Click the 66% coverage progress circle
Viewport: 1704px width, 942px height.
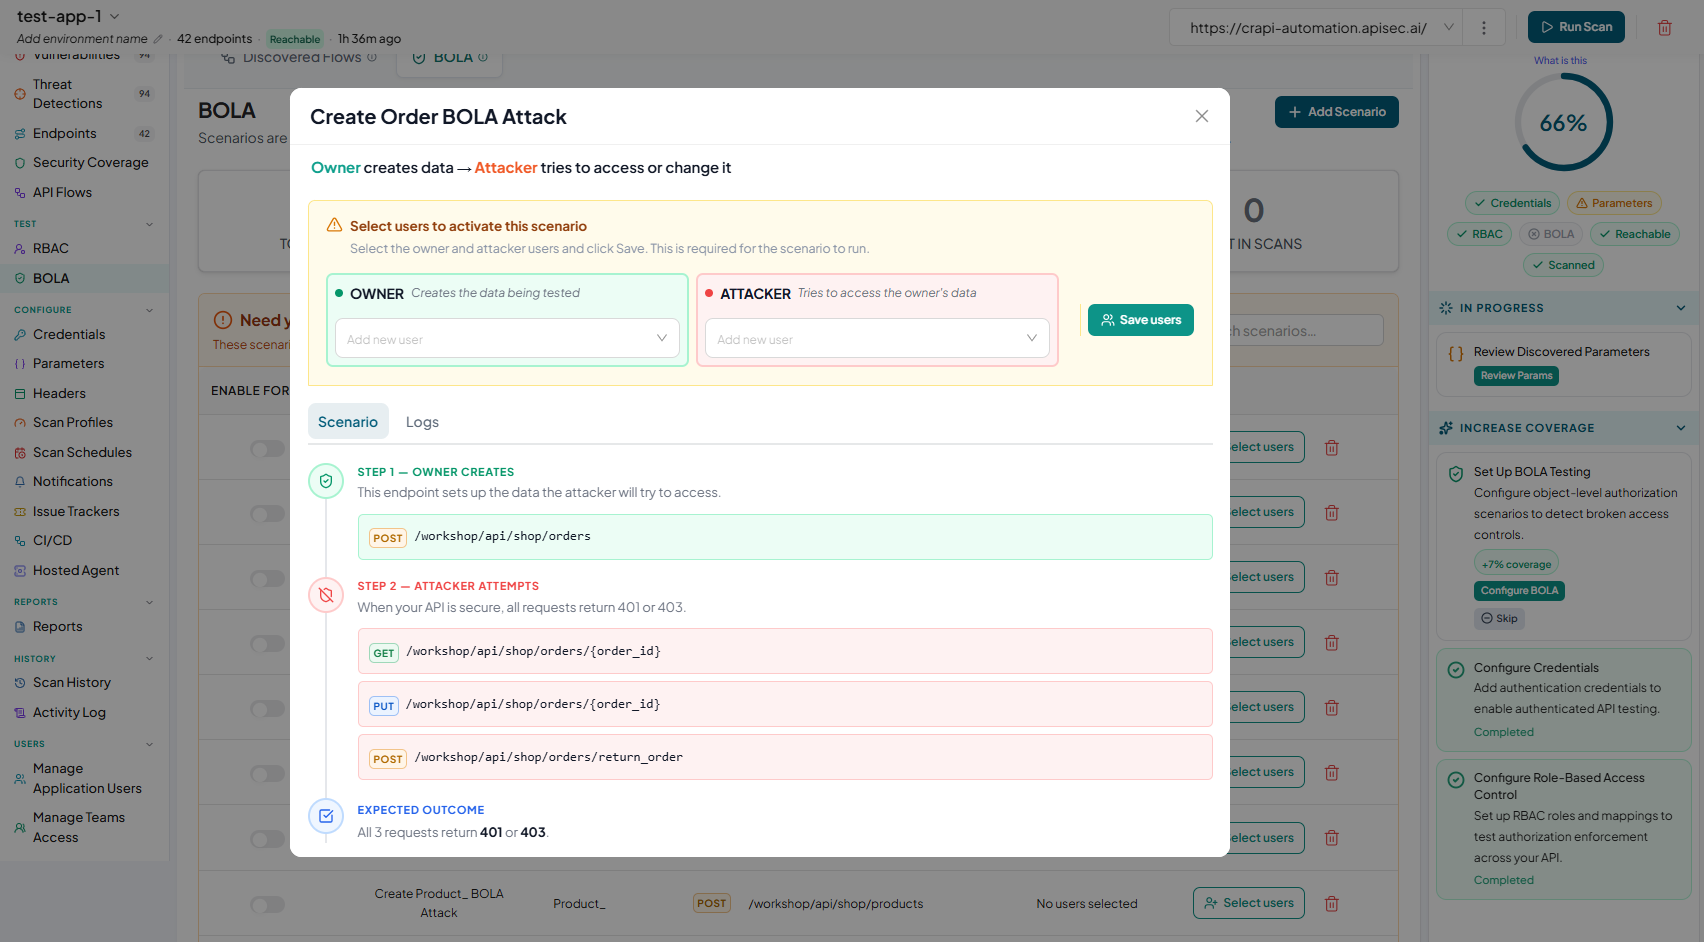pos(1563,123)
